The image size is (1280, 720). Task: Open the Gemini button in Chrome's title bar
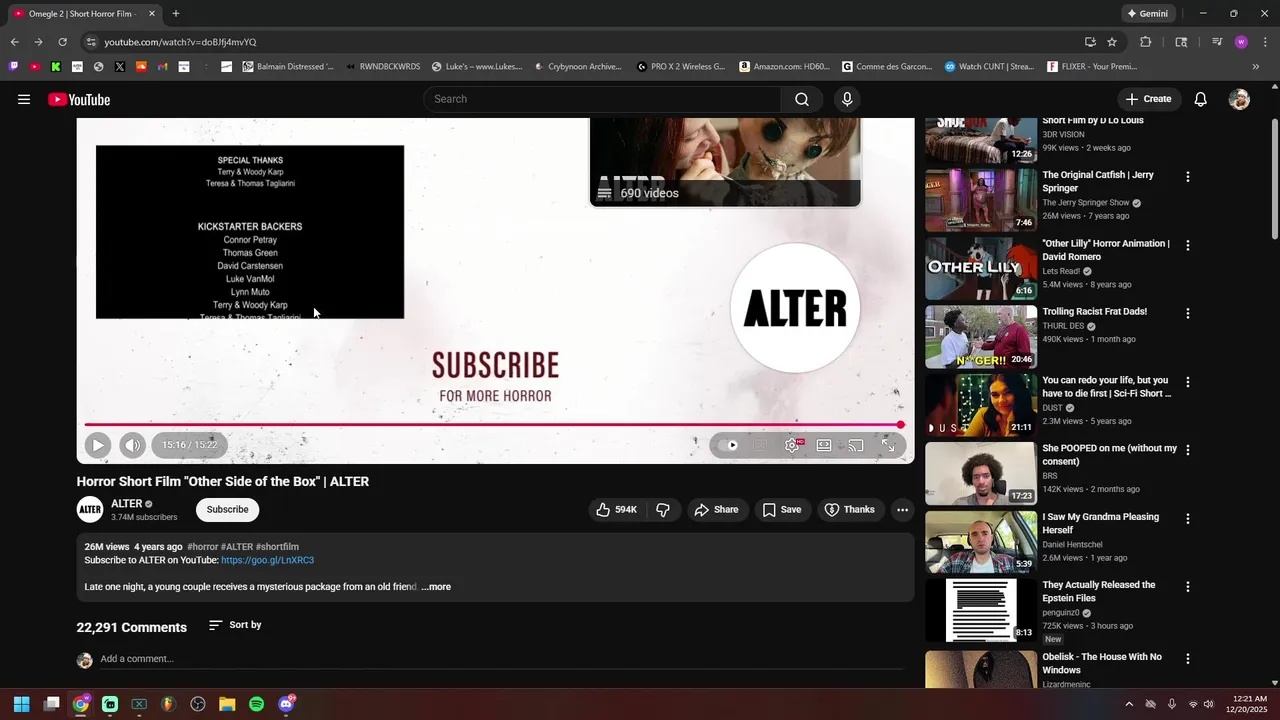1147,14
